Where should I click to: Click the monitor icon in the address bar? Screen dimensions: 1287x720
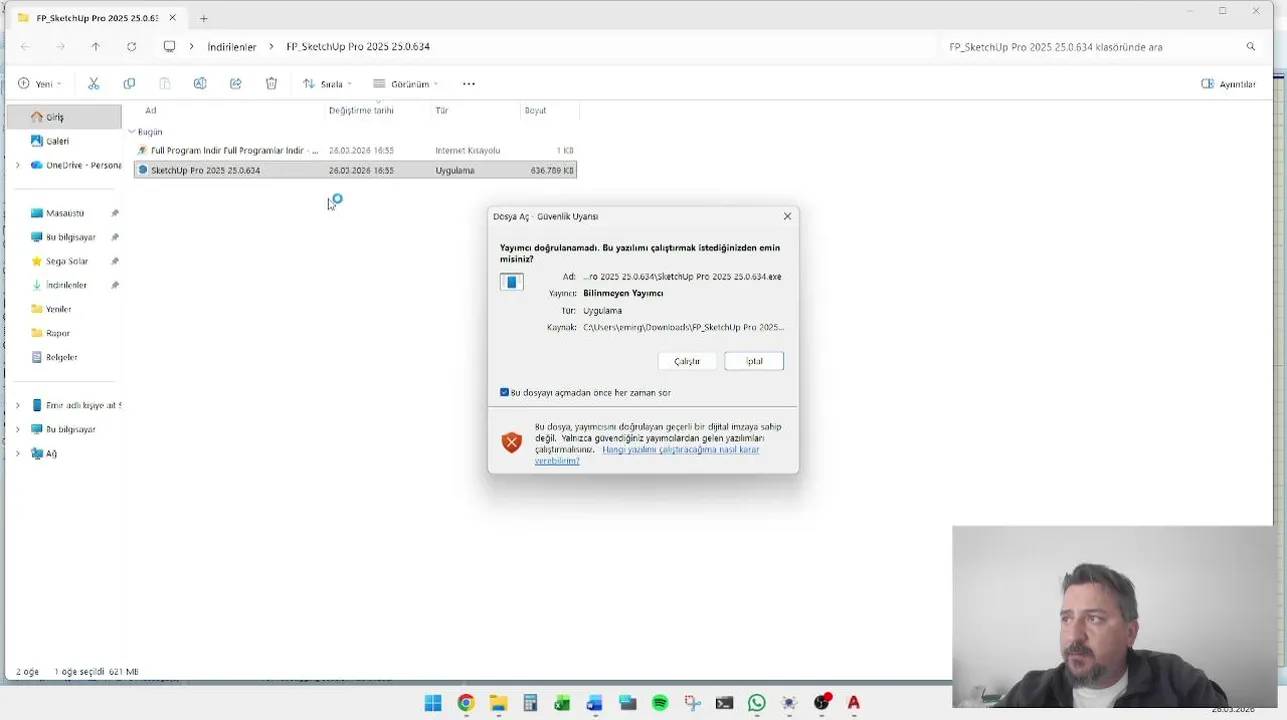pos(169,47)
